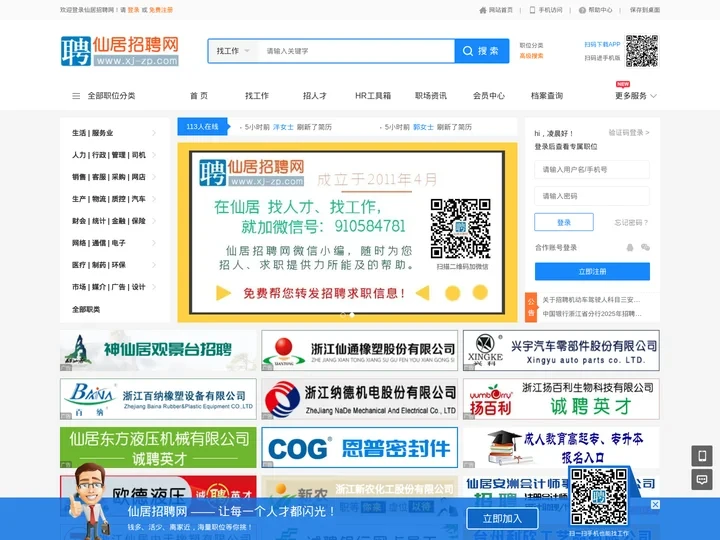This screenshot has width=720, height=540.
Task: Expand 人力 | 行政 | 管理 | 司机 category
Action: point(114,155)
